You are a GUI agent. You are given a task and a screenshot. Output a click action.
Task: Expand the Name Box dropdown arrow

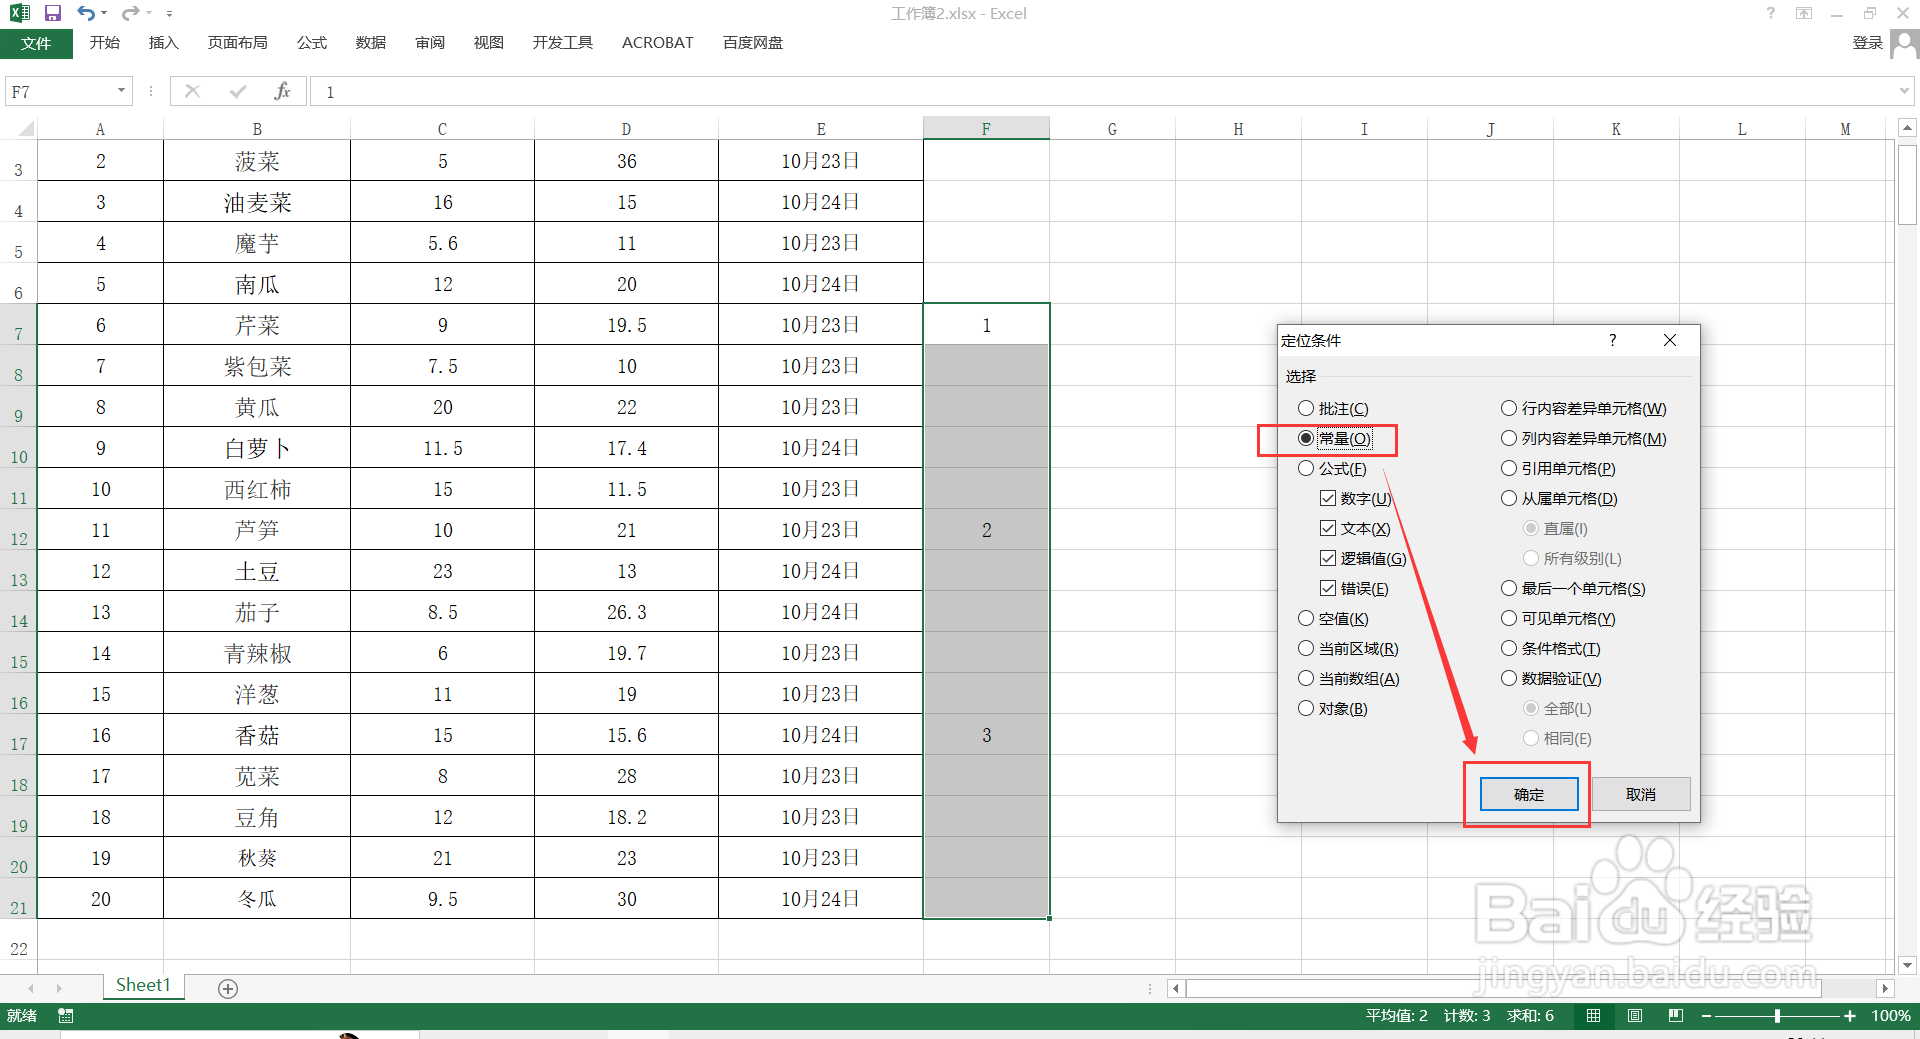coord(121,91)
